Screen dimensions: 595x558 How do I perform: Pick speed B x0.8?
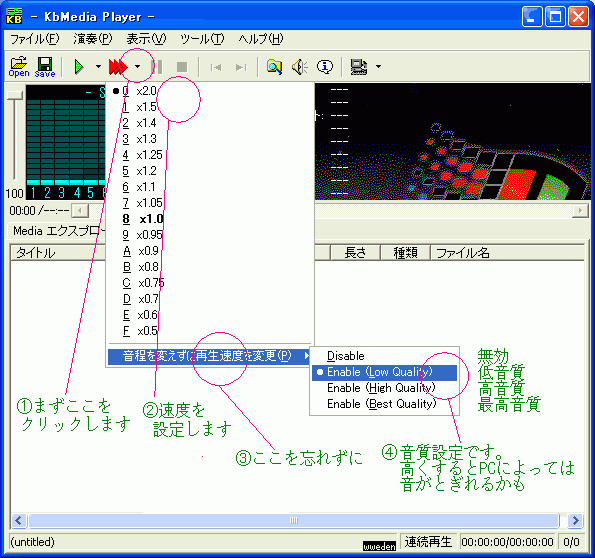210,267
